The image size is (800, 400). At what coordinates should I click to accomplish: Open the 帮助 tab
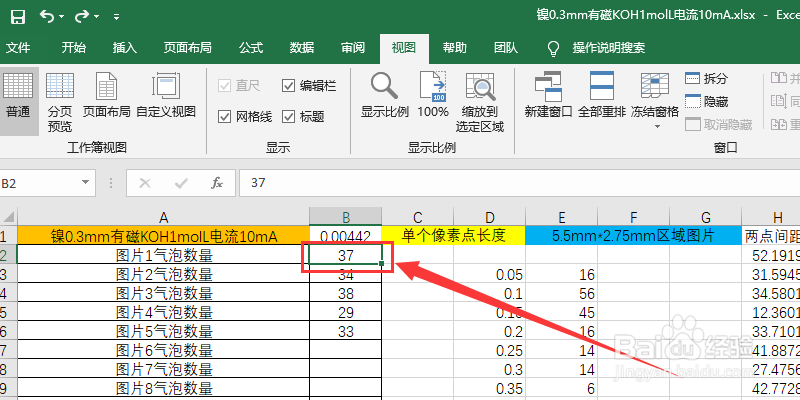point(455,48)
